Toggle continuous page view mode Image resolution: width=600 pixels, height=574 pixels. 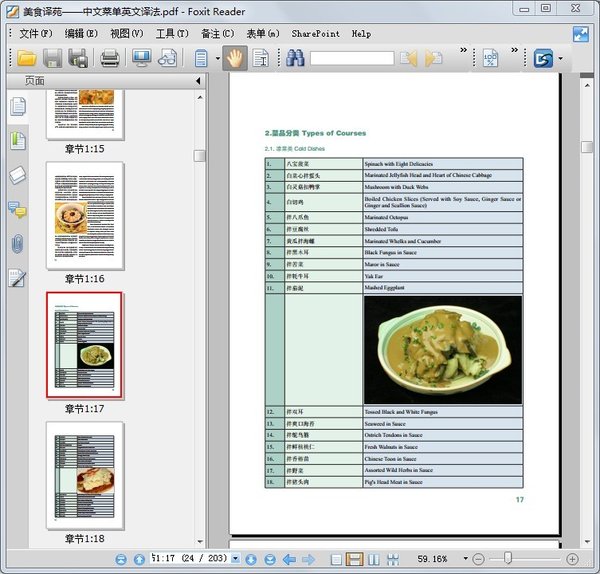(354, 559)
